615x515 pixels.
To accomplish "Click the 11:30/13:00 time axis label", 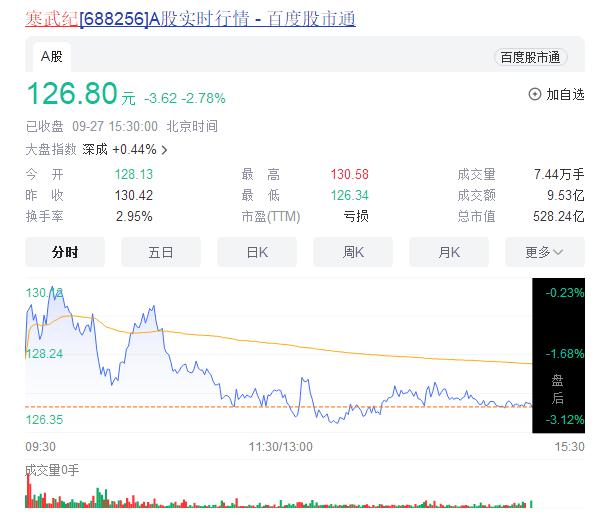I will (281, 446).
